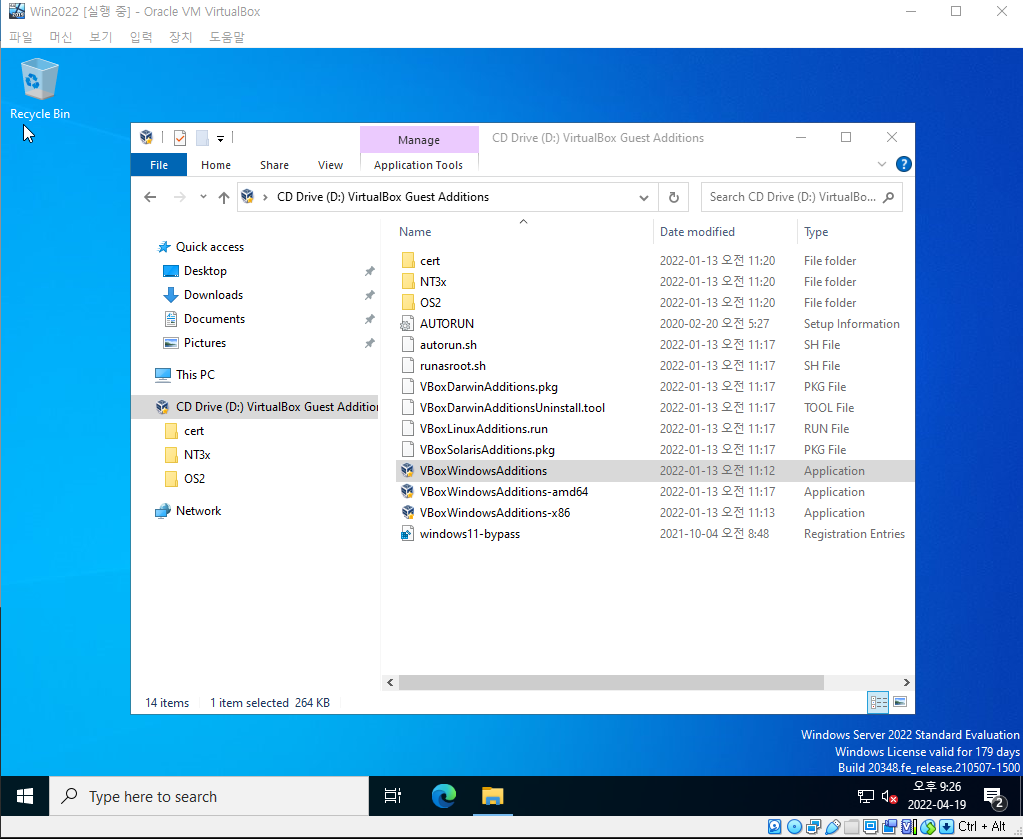This screenshot has height=839, width=1023.
Task: Switch to Large icons view layout
Action: (x=900, y=703)
